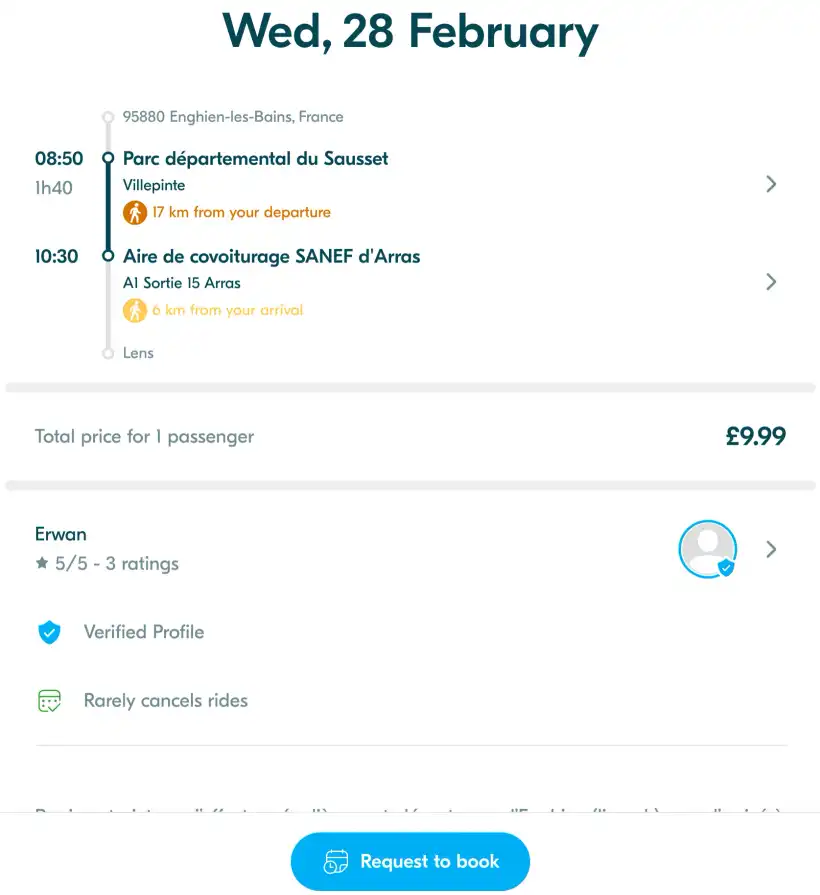Click the calendar icon on Request to book
Screen dimensions: 820x895
tap(336, 862)
